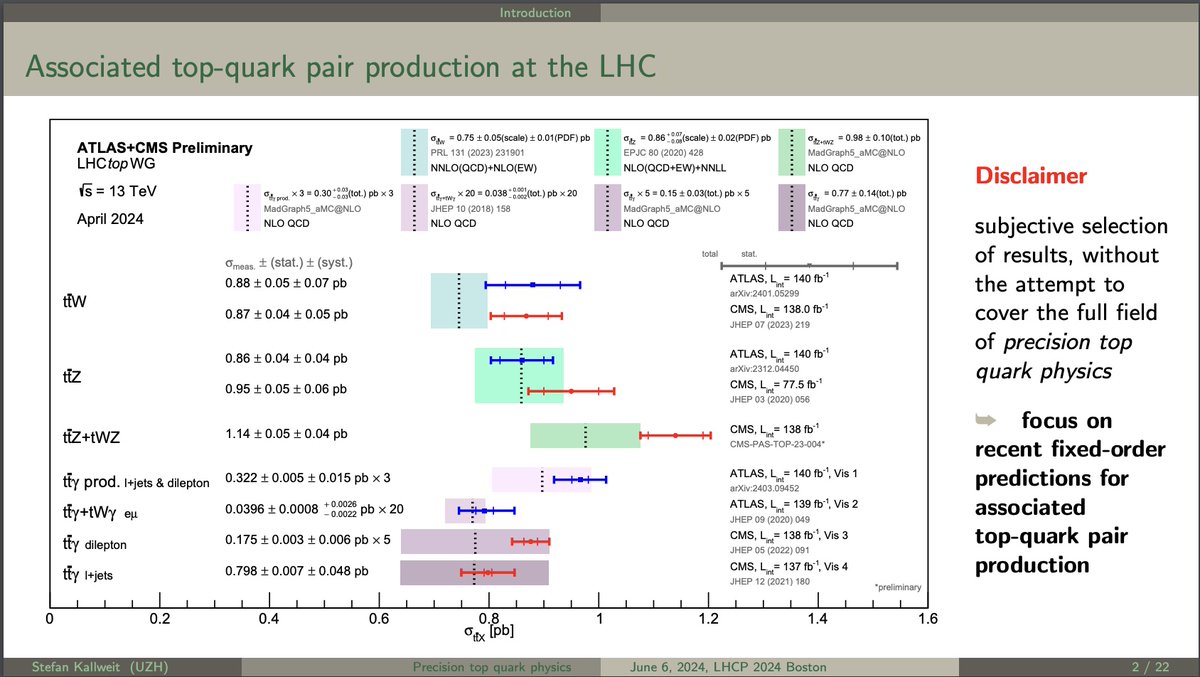
Task: Open the arXiv:2401.05299 reference
Action: [765, 294]
